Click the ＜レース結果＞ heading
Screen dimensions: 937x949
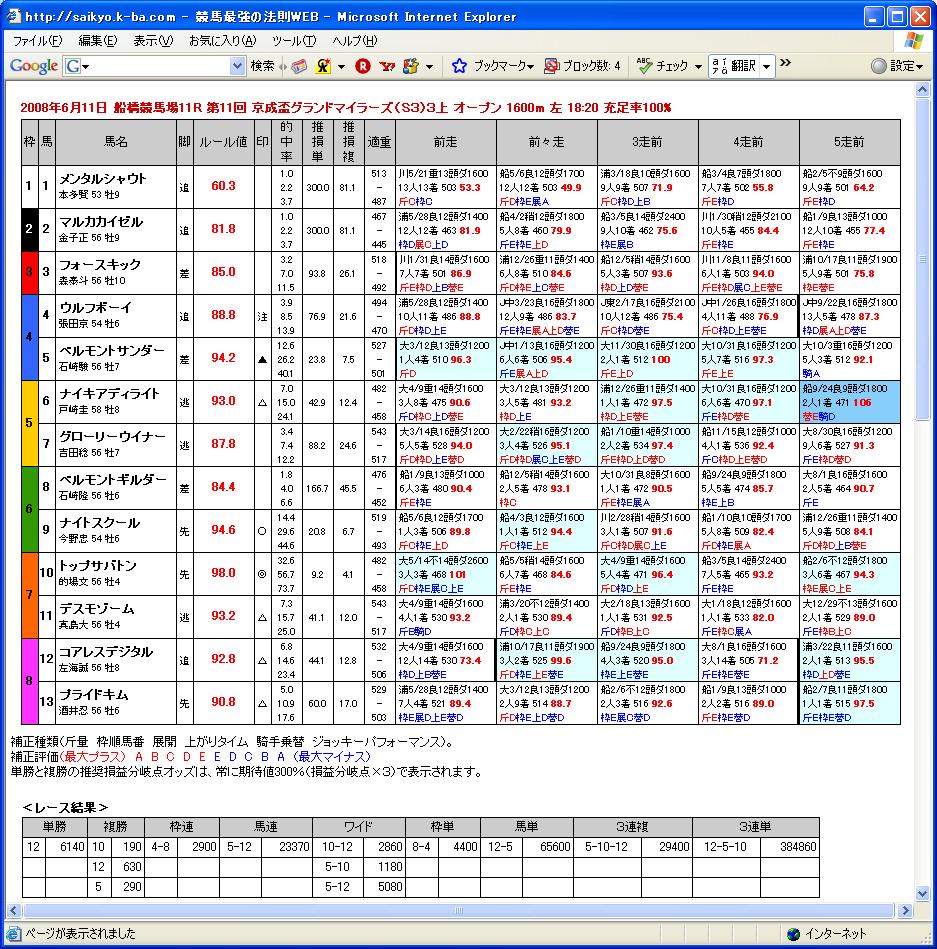[x=65, y=807]
